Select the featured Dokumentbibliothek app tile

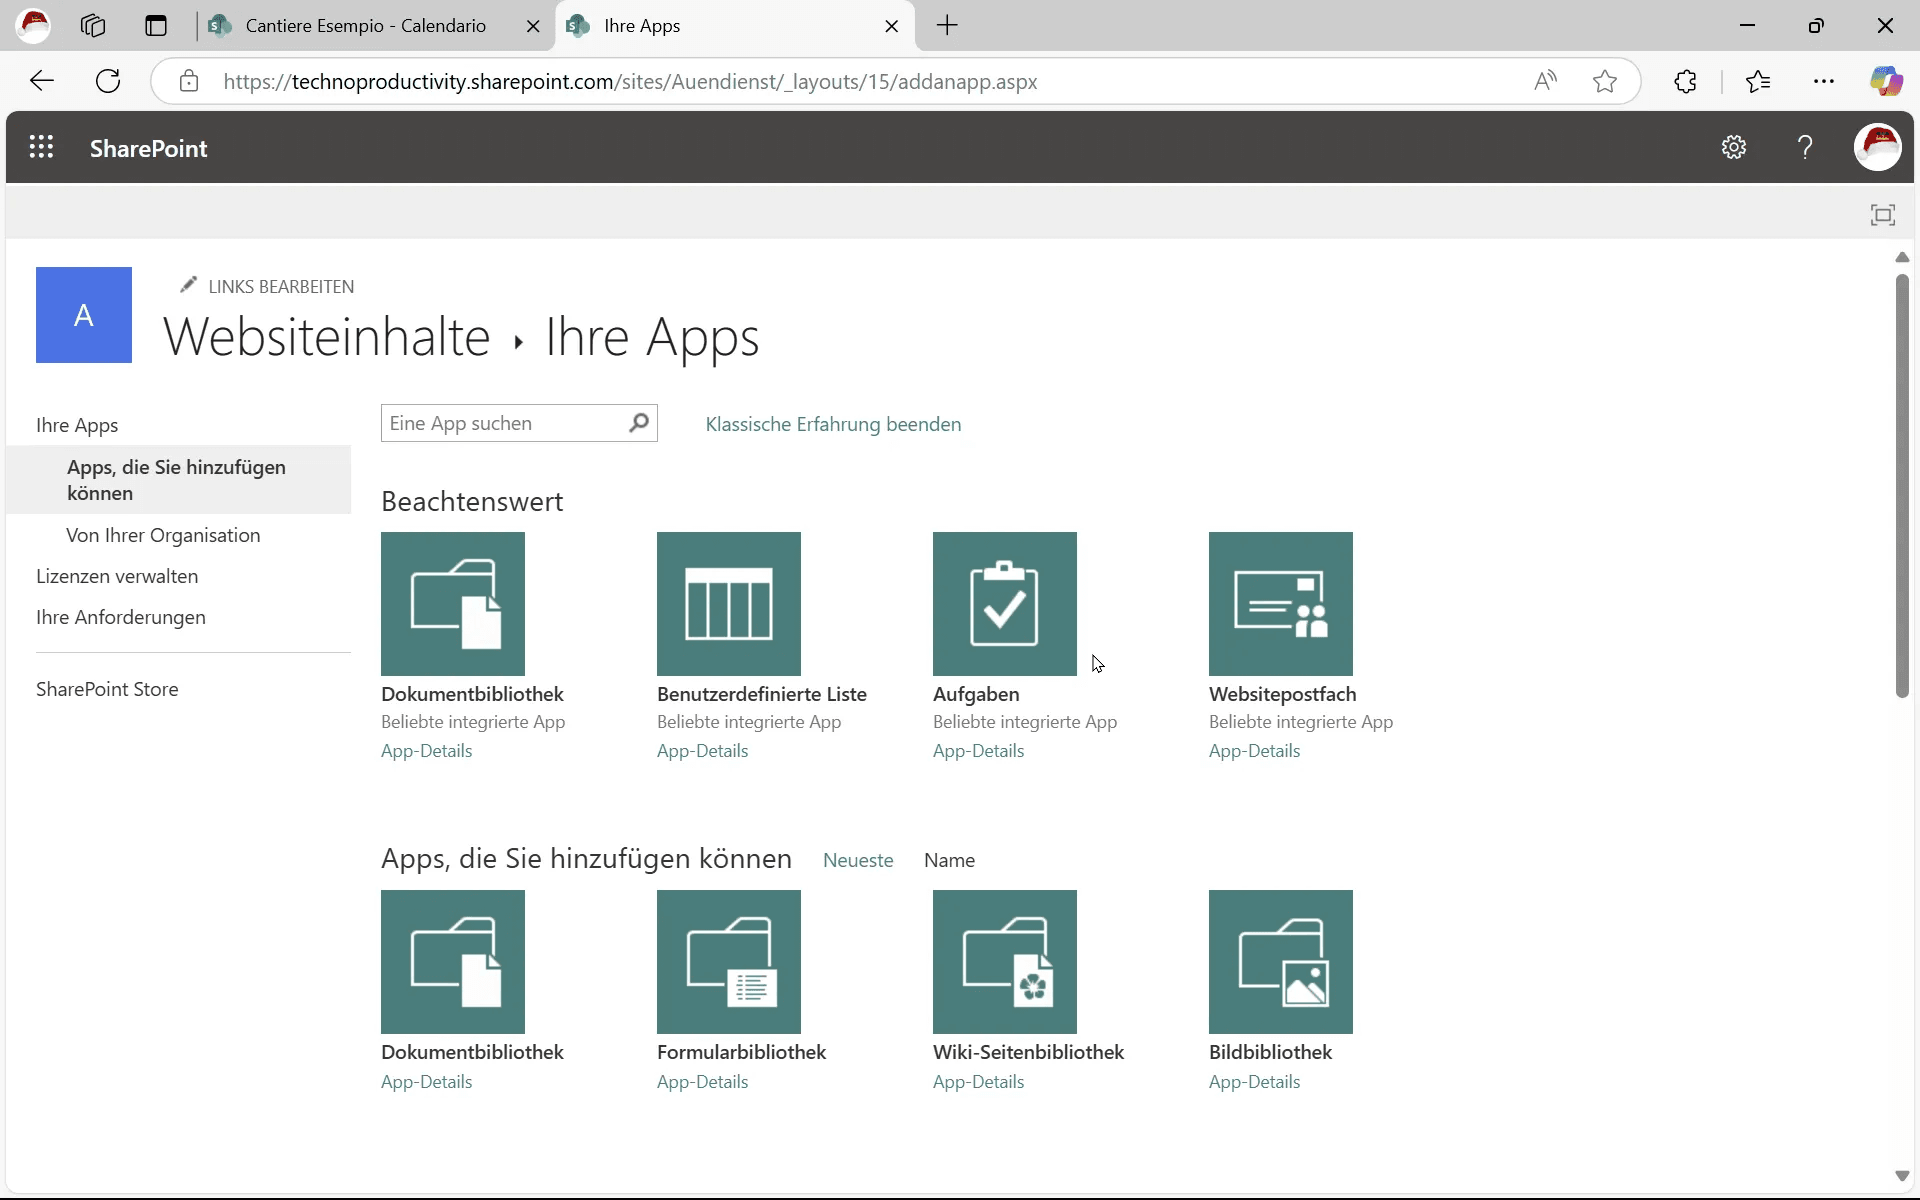pyautogui.click(x=453, y=604)
